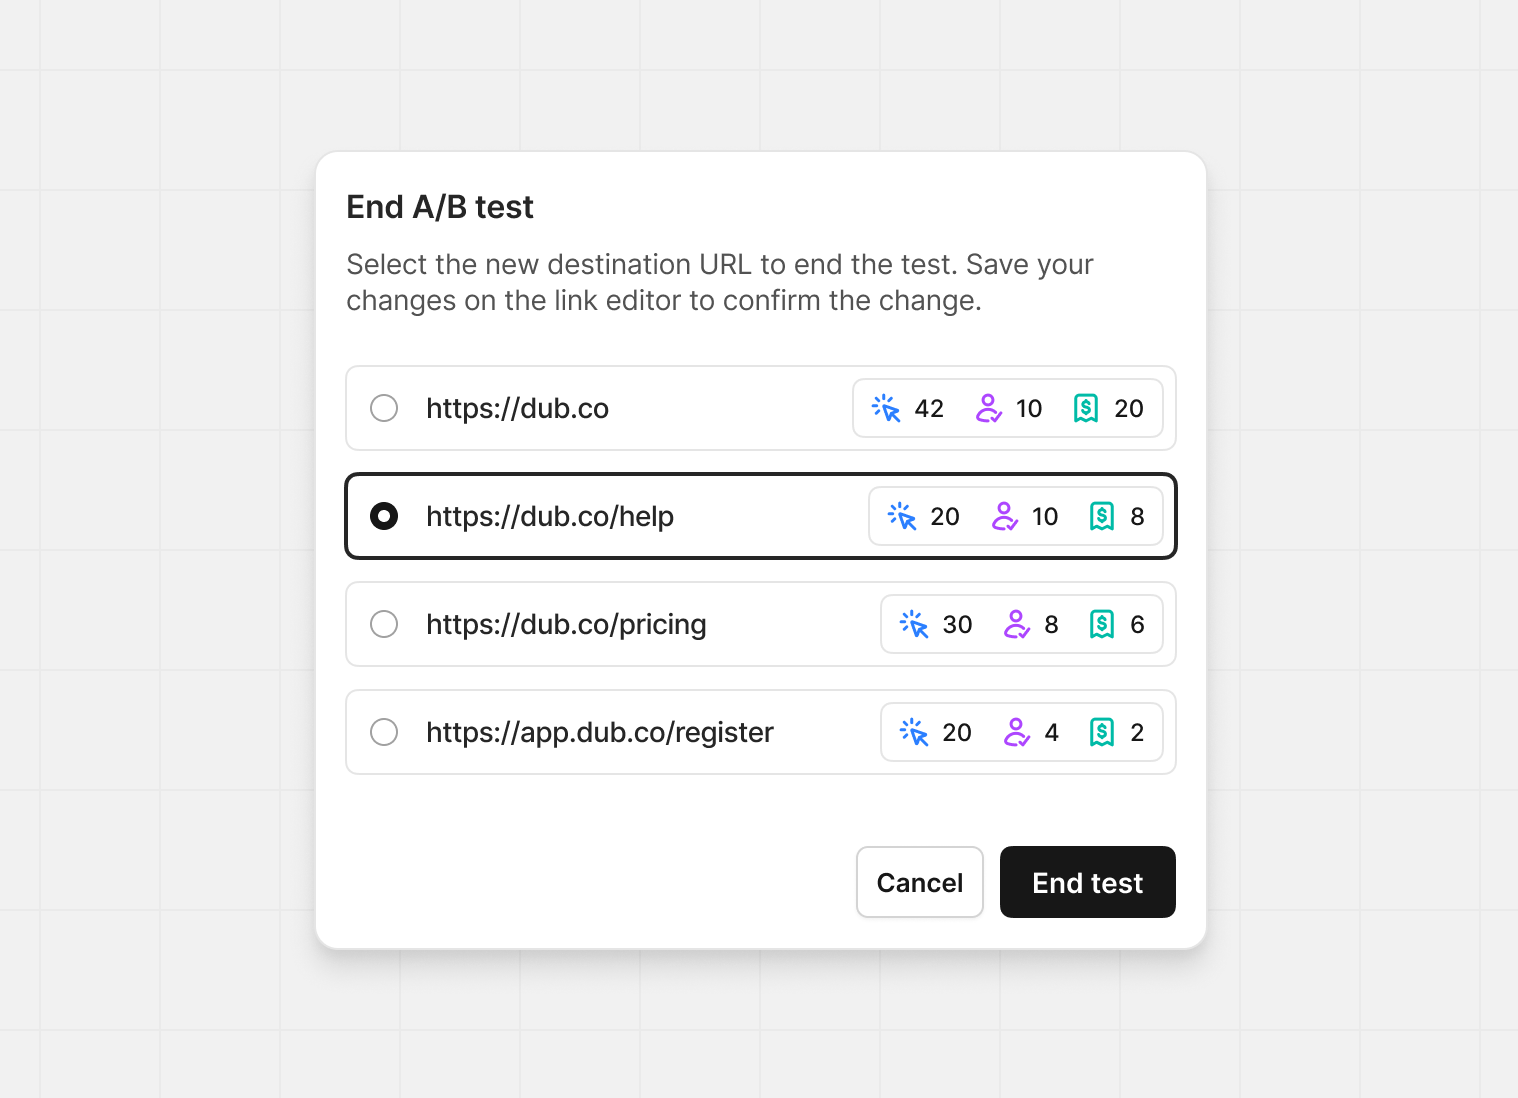
Task: Click the https://app.dub.co/register URL label
Action: 599,732
